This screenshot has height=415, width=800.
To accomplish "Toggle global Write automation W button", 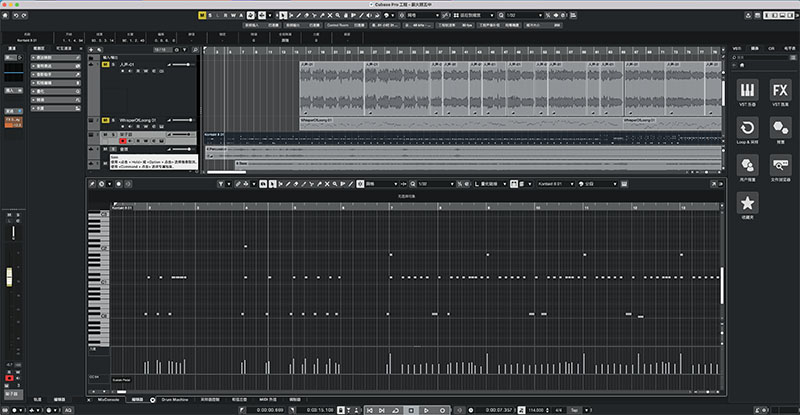I will click(233, 15).
